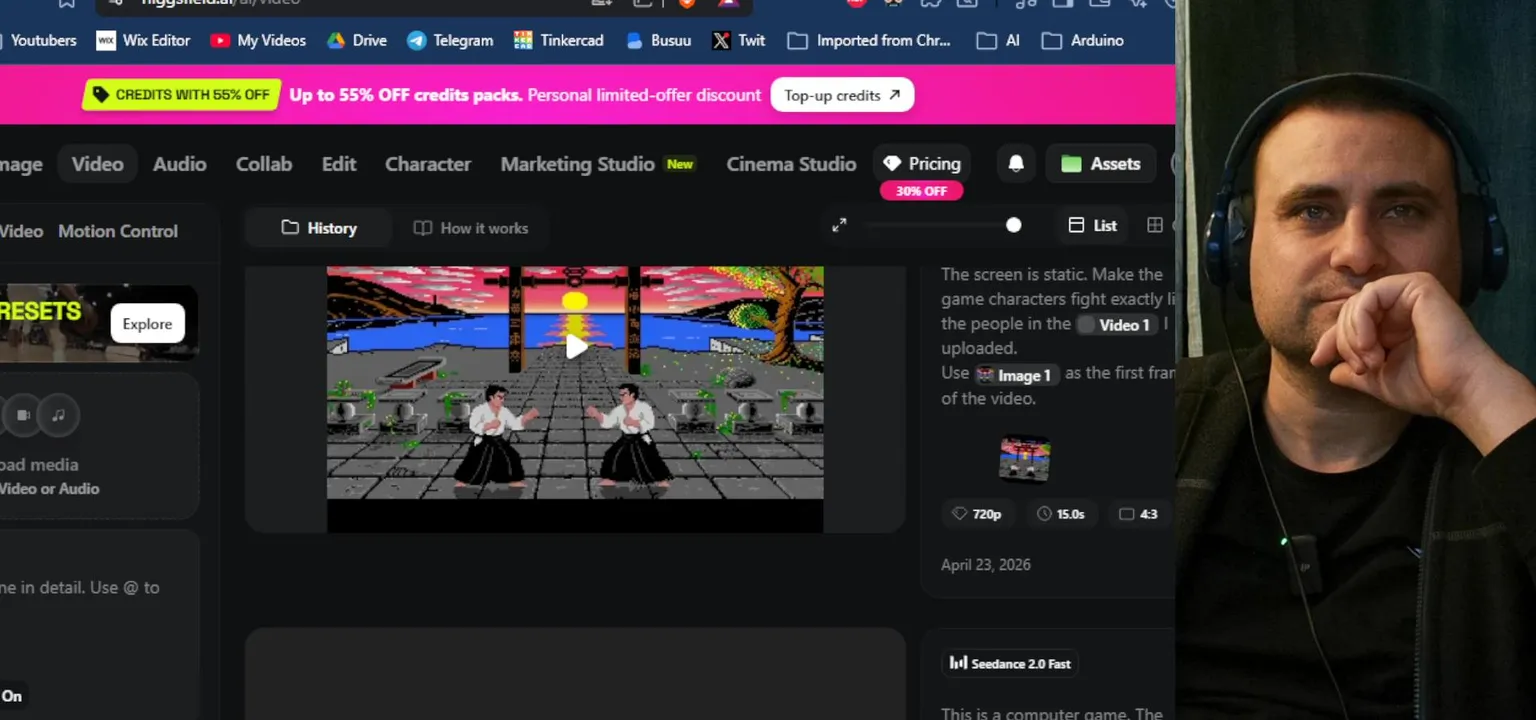The height and width of the screenshot is (720, 1536).
Task: Switch to grid view icon
Action: point(1155,226)
